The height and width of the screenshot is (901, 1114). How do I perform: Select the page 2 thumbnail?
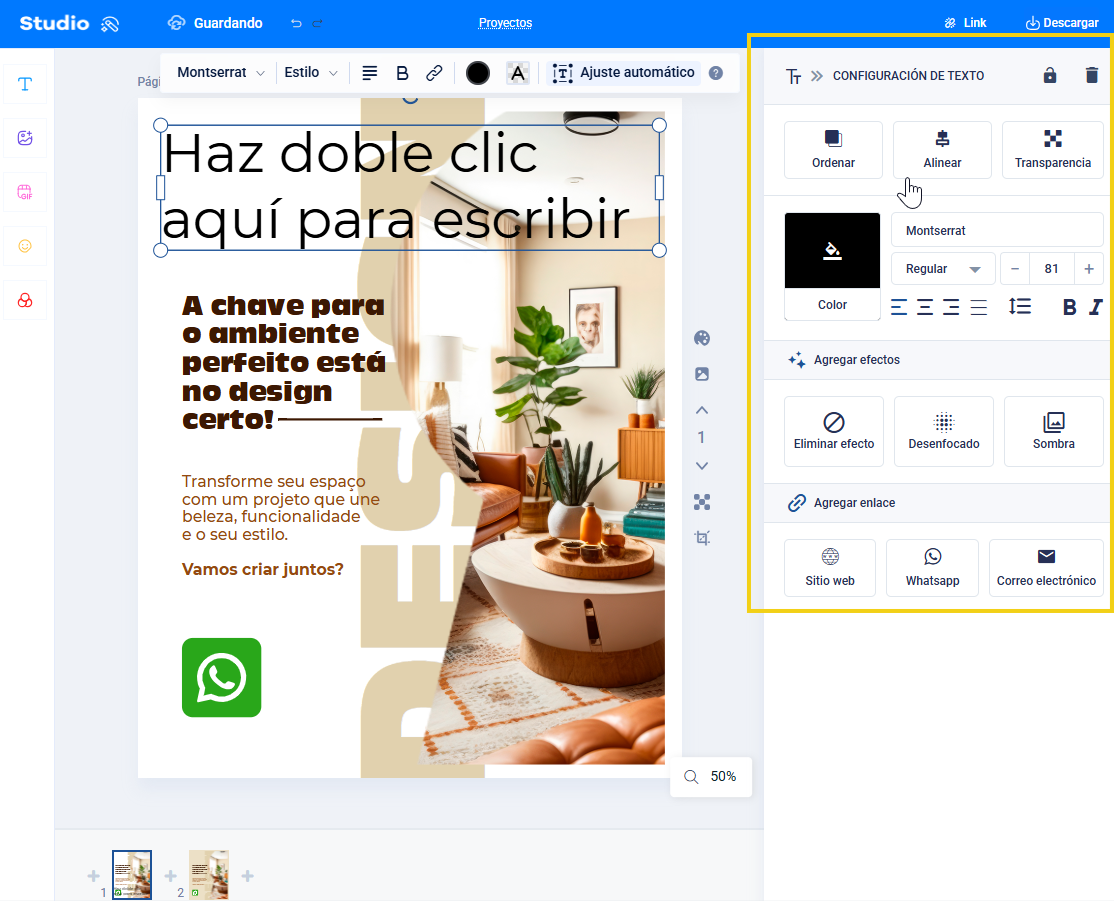click(x=209, y=875)
